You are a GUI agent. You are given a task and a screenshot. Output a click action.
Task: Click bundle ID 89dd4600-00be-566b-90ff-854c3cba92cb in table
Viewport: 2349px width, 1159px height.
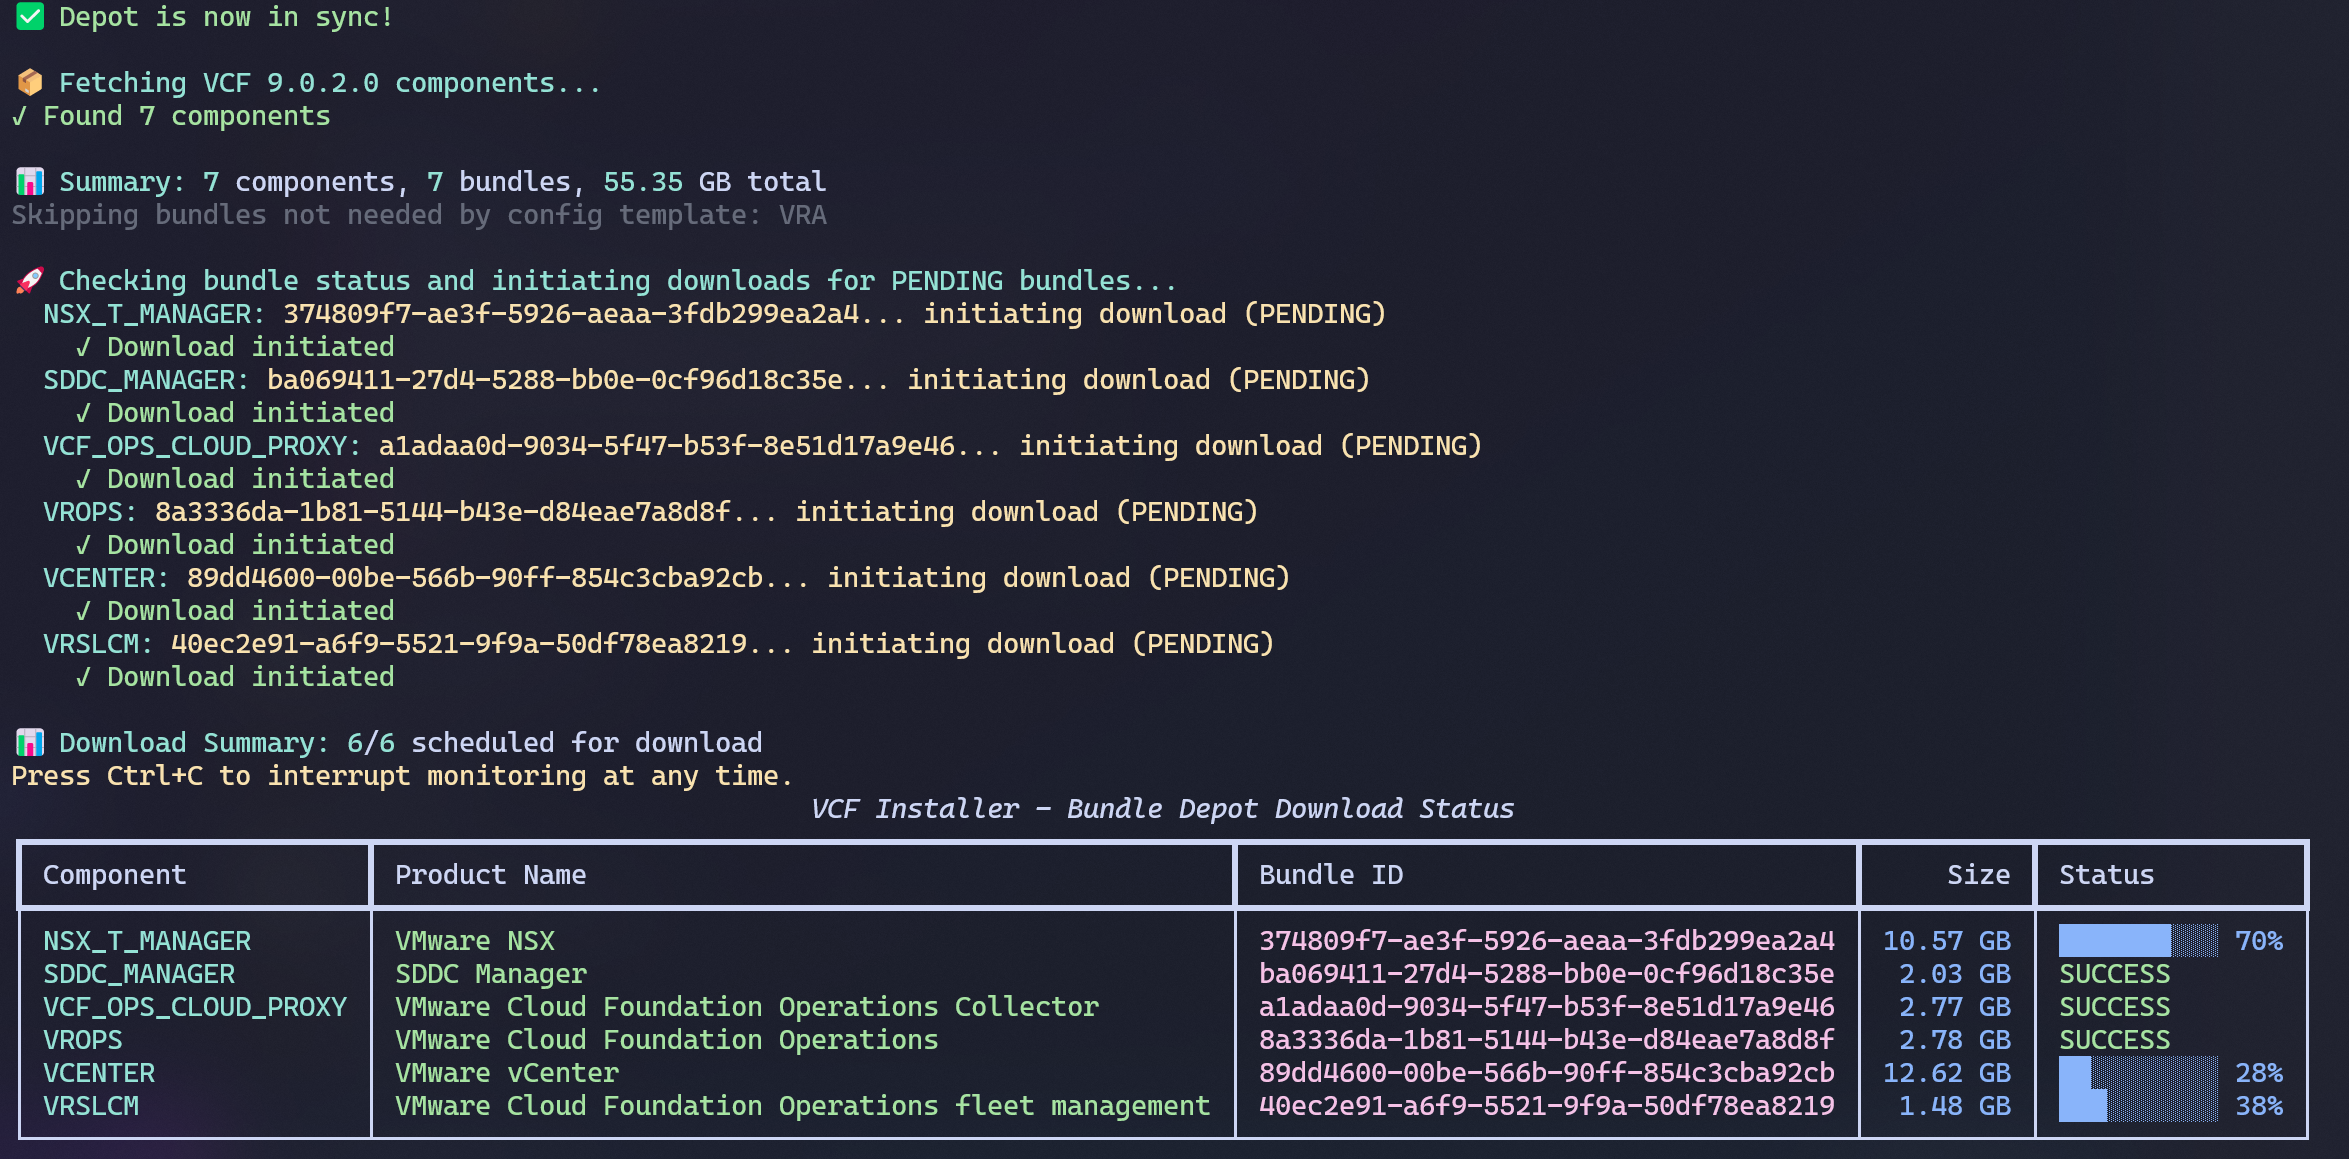pyautogui.click(x=1546, y=1073)
